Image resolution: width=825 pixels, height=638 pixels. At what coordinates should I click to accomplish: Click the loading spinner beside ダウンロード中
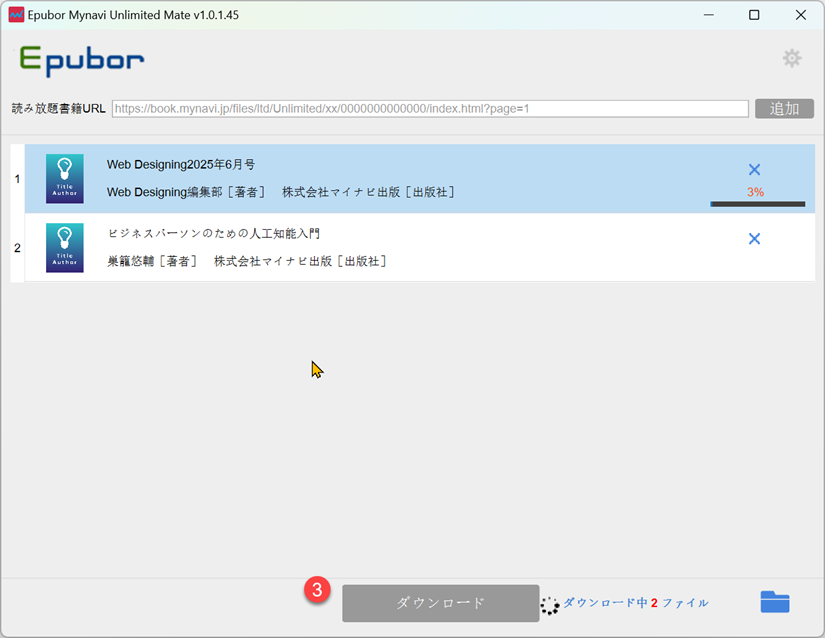(x=550, y=605)
